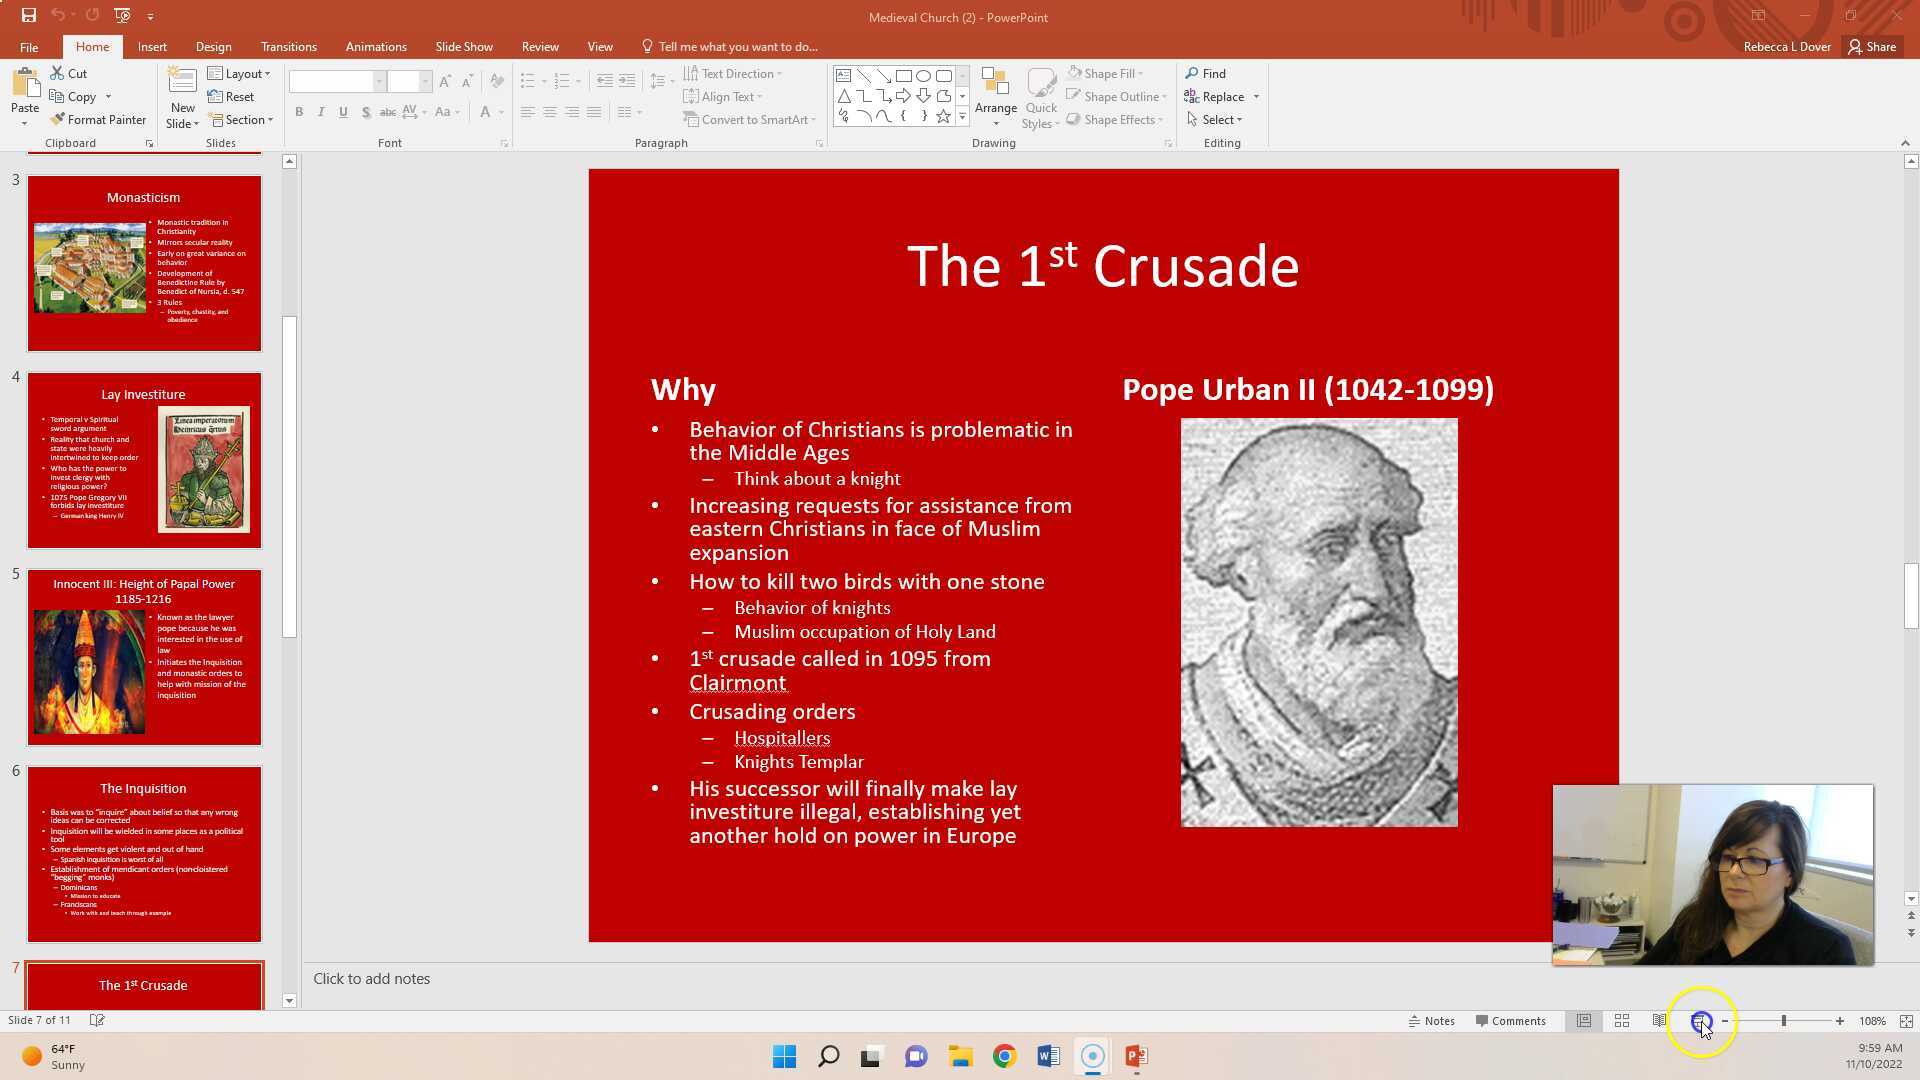The width and height of the screenshot is (1920, 1080).
Task: Expand the Layout dropdown
Action: pos(240,74)
